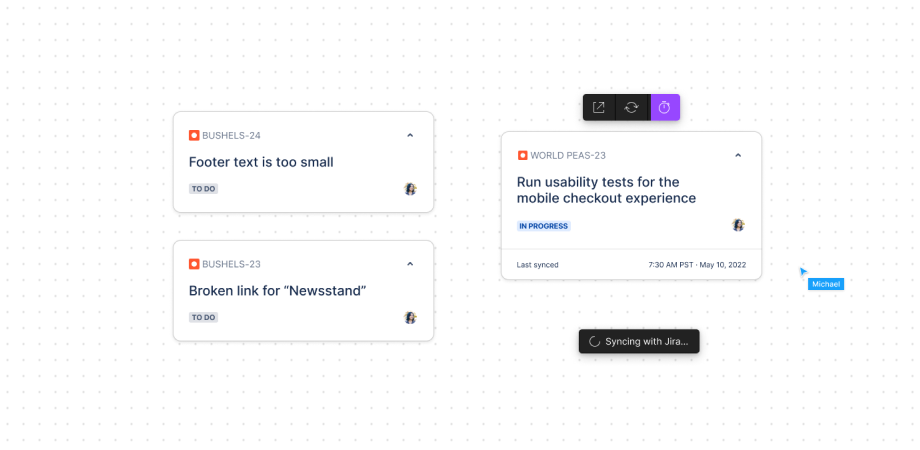Select the Broken link for "Newsstand" title
Image resolution: width=920 pixels, height=450 pixels.
pyautogui.click(x=277, y=291)
